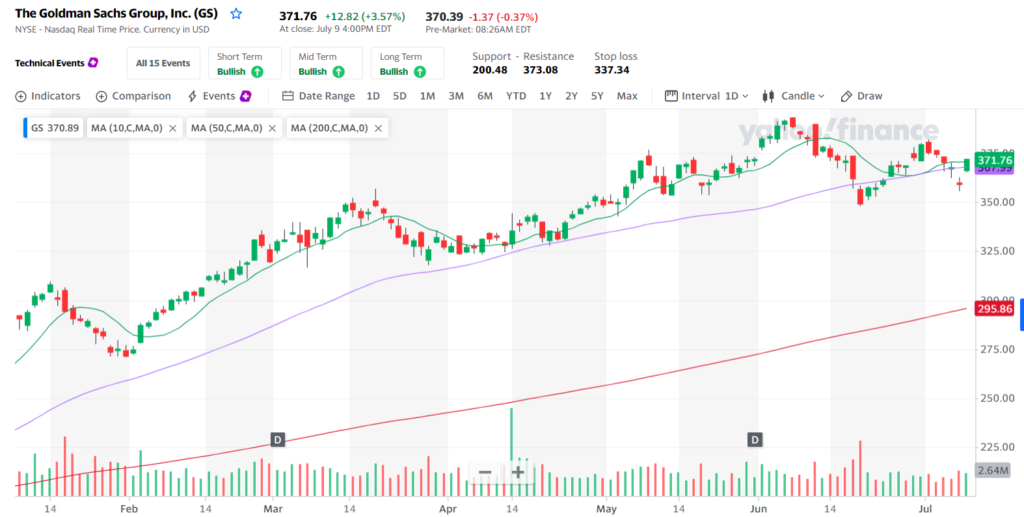The width and height of the screenshot is (1024, 517).
Task: Add a Comparison symbol
Action: (x=133, y=96)
